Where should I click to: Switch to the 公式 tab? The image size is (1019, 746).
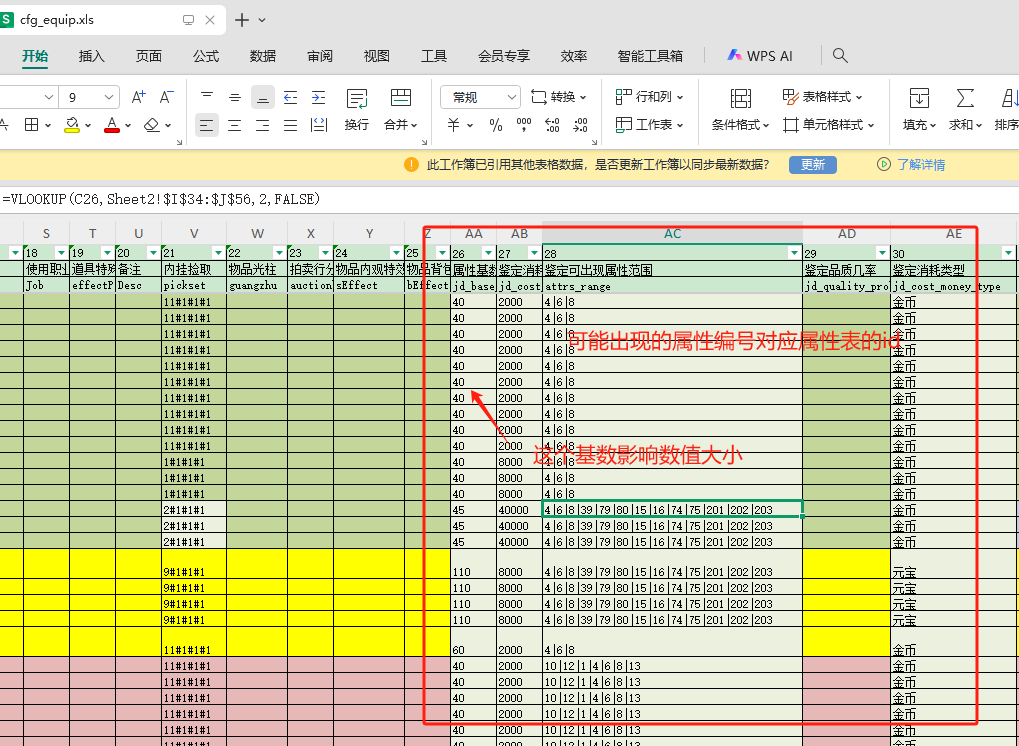point(205,56)
